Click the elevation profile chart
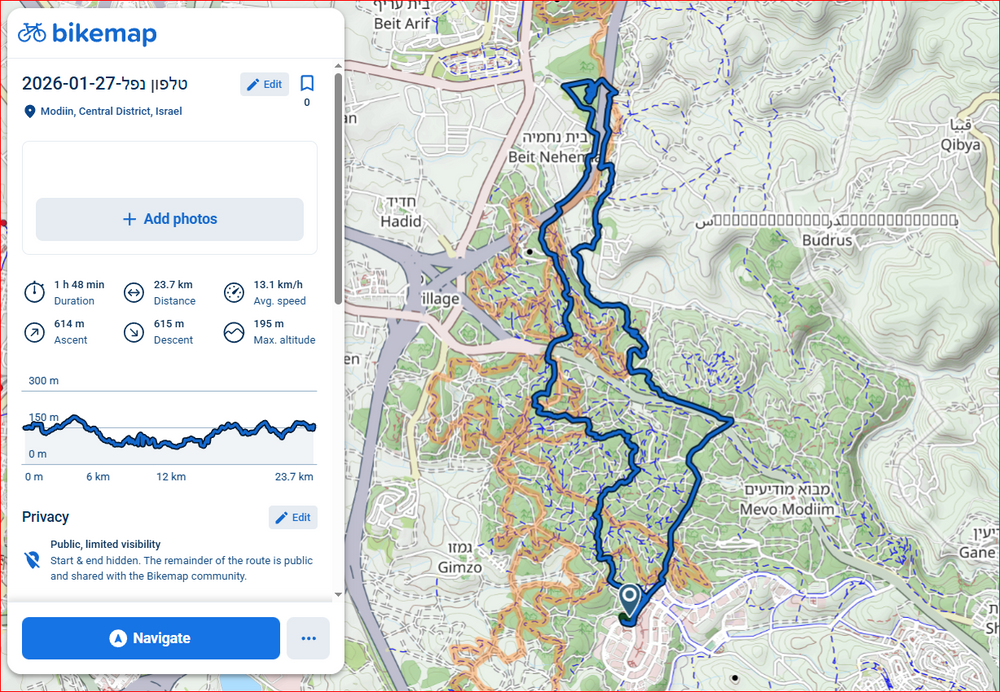 click(169, 428)
